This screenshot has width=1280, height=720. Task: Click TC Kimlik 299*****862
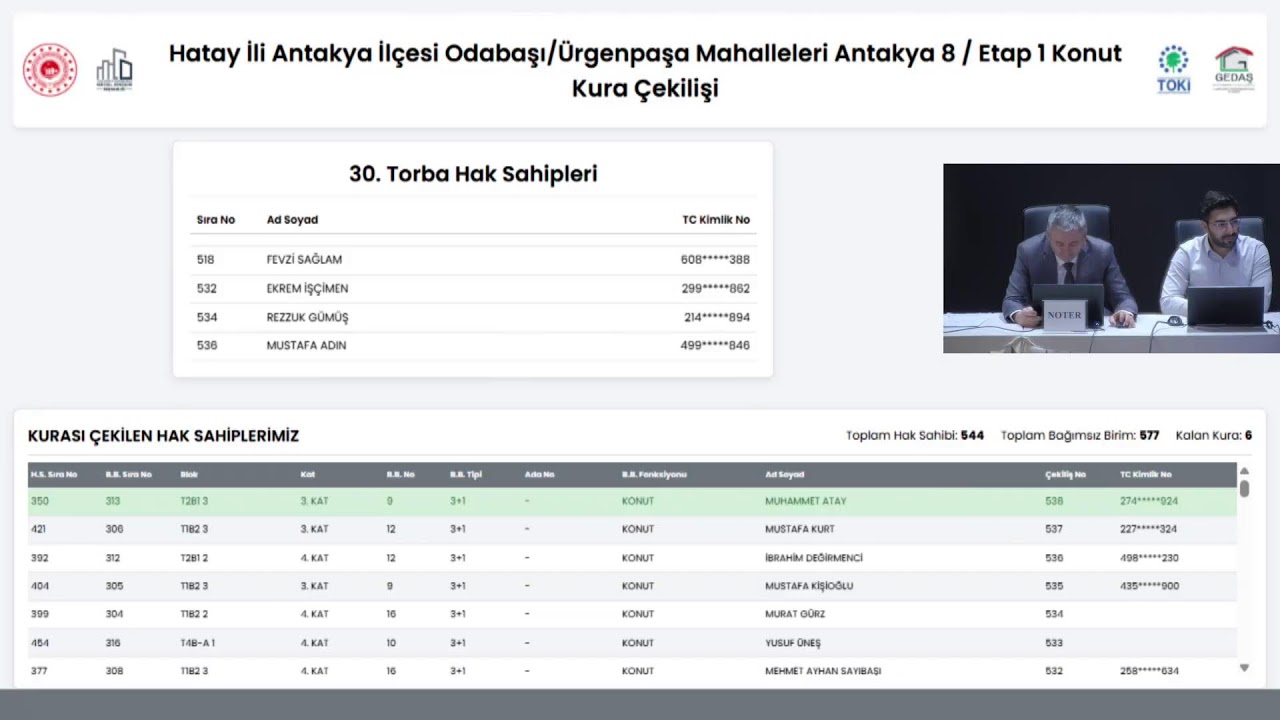[x=715, y=289]
